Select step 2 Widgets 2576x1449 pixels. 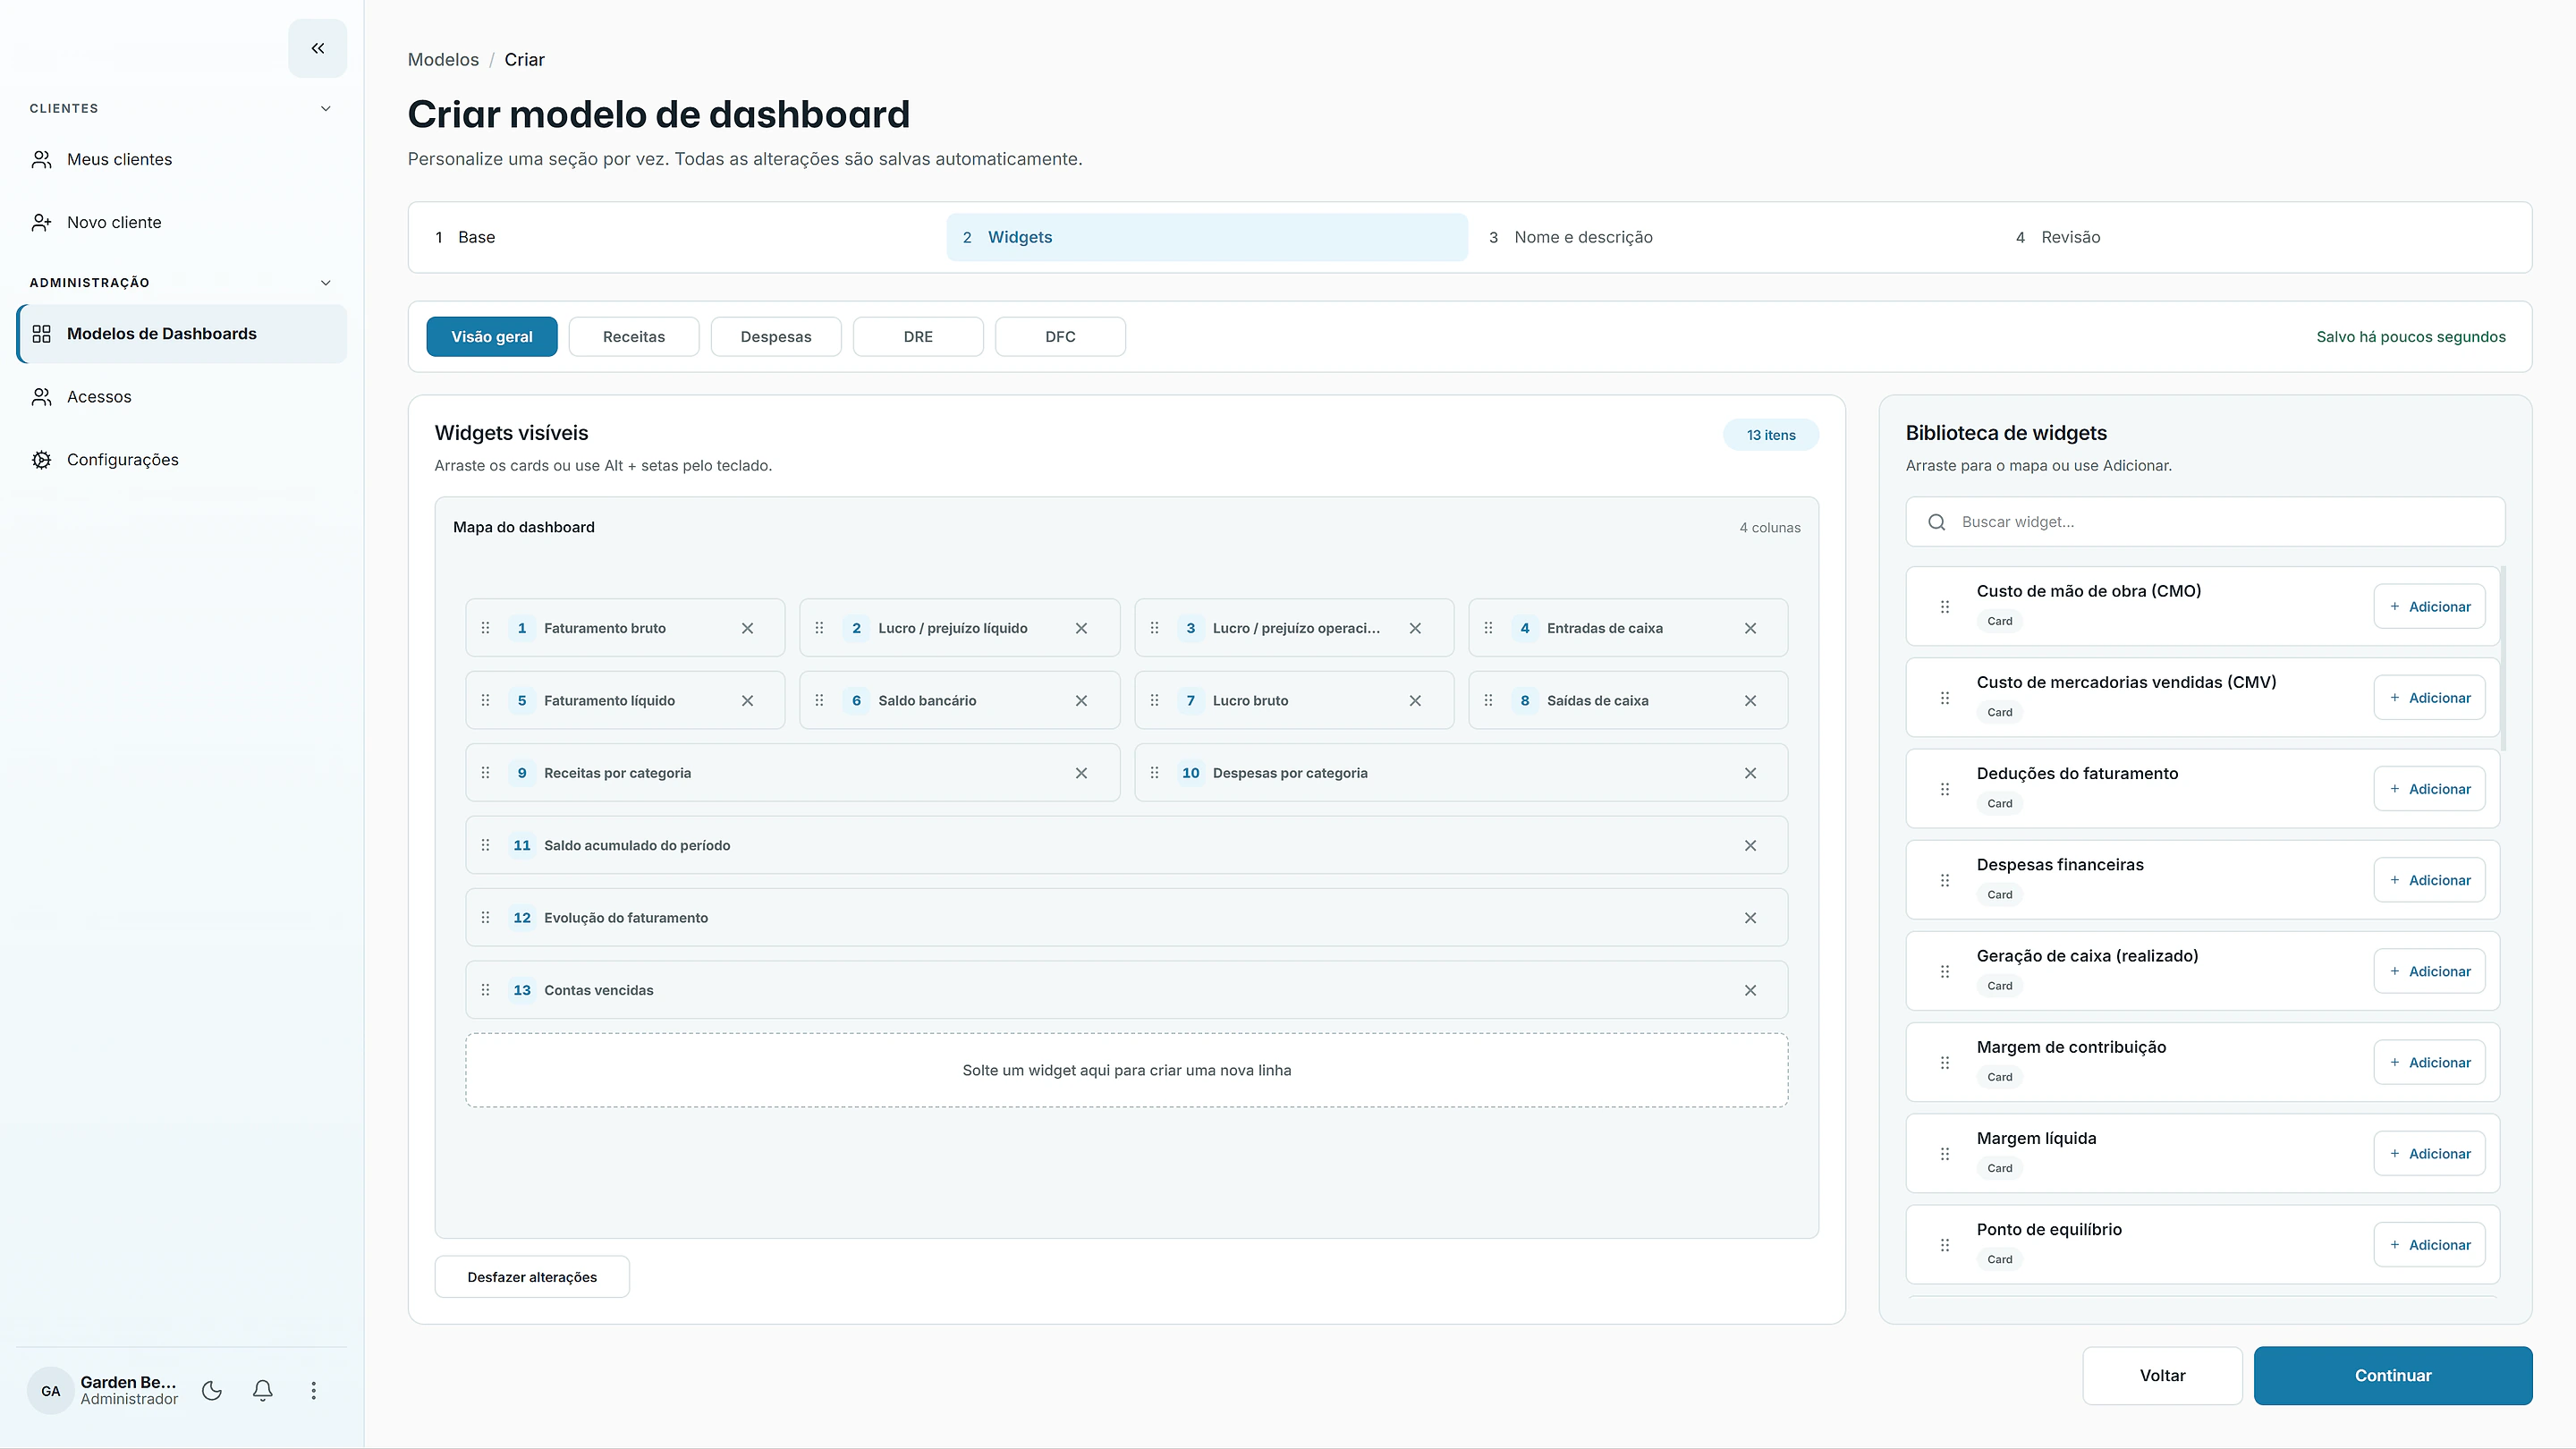pos(1207,237)
